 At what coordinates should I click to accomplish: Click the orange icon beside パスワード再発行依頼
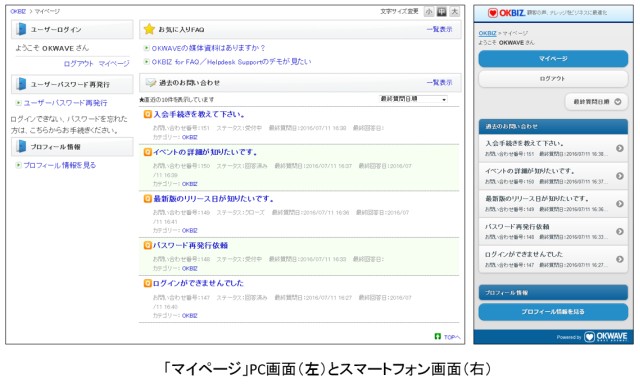click(147, 245)
